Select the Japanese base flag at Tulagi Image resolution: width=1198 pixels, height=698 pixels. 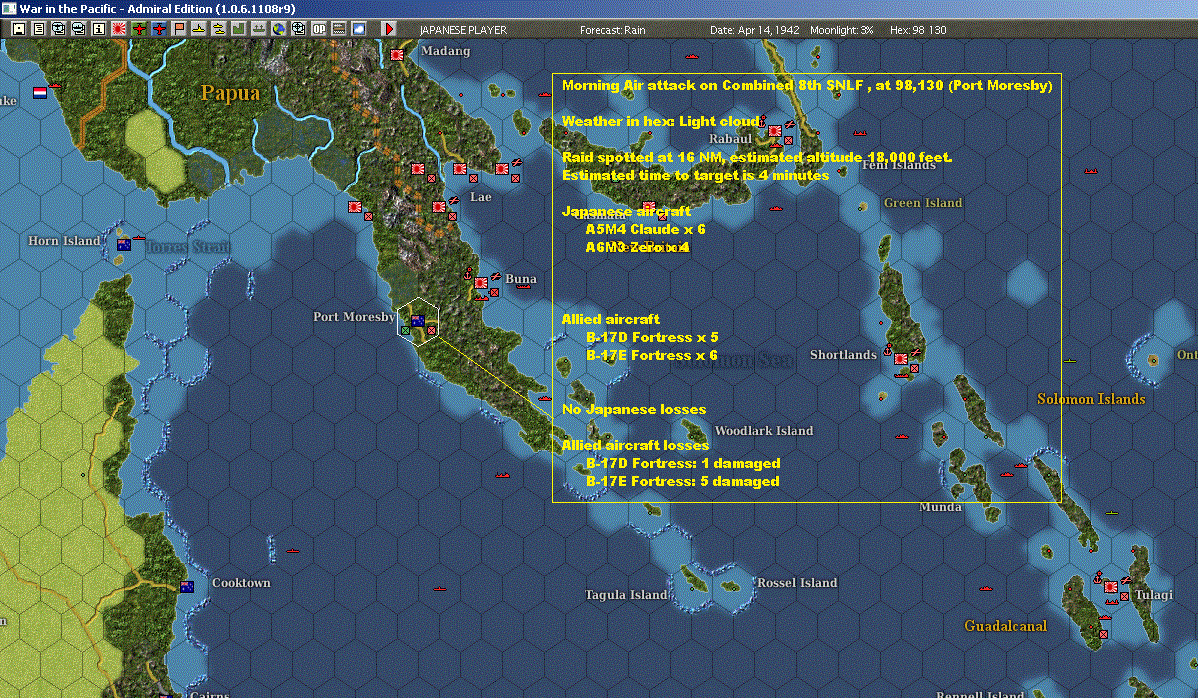[x=1111, y=587]
